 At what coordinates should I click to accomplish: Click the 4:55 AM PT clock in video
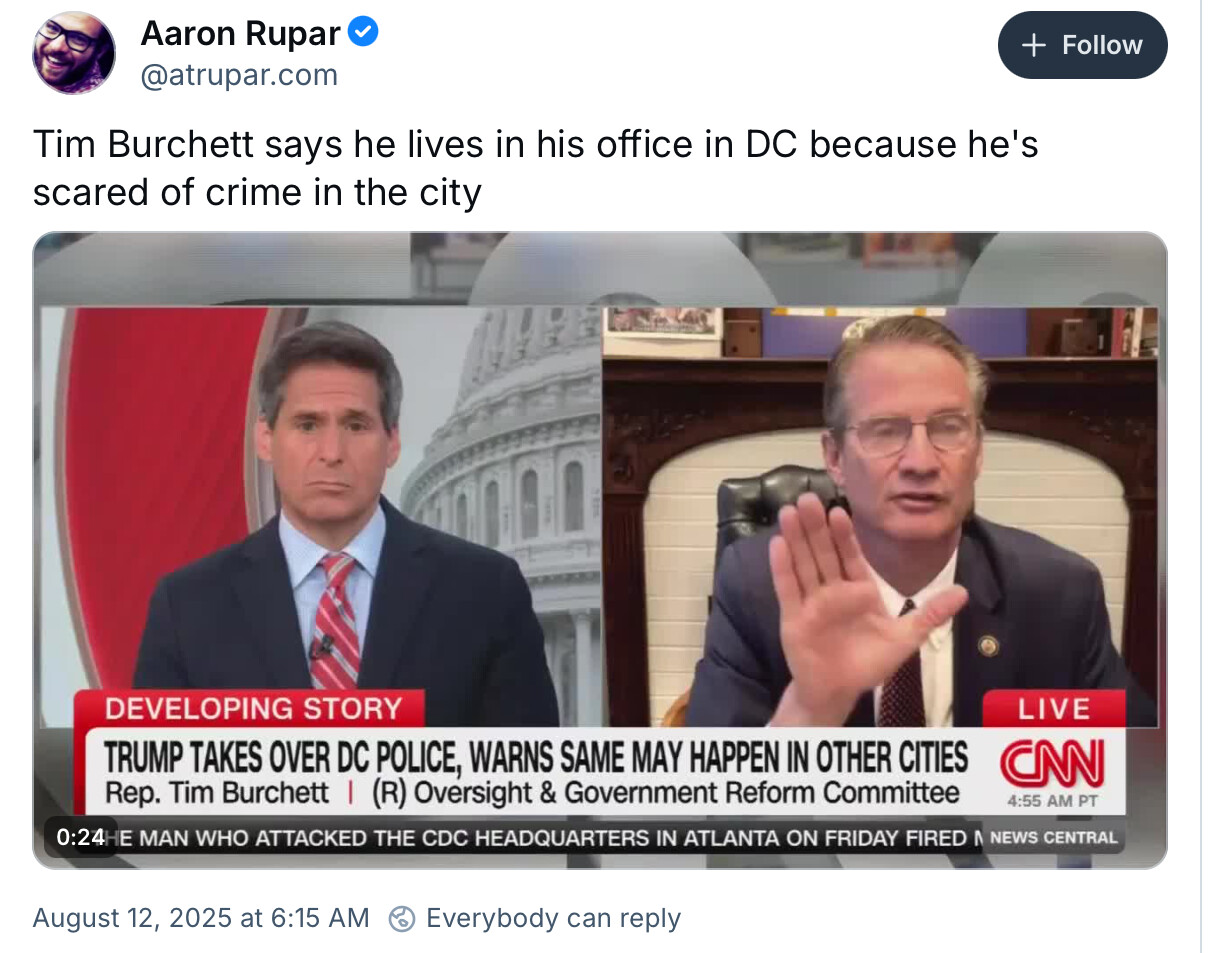pos(1053,801)
